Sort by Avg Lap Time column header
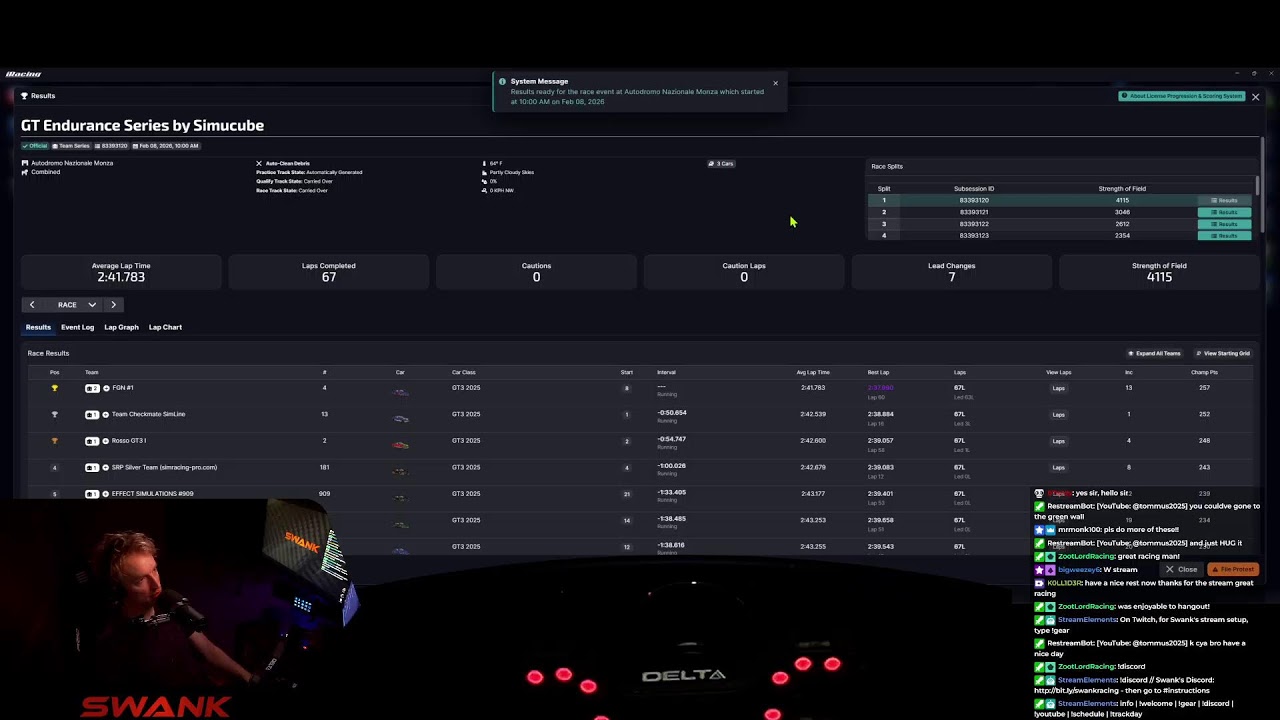Screen dimensions: 1280x720 [x=813, y=373]
